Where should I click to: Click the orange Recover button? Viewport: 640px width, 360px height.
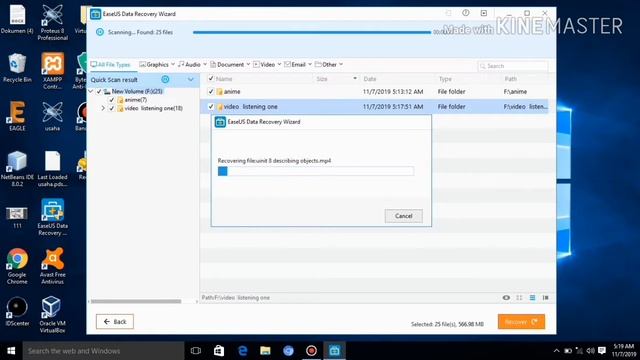pos(521,322)
